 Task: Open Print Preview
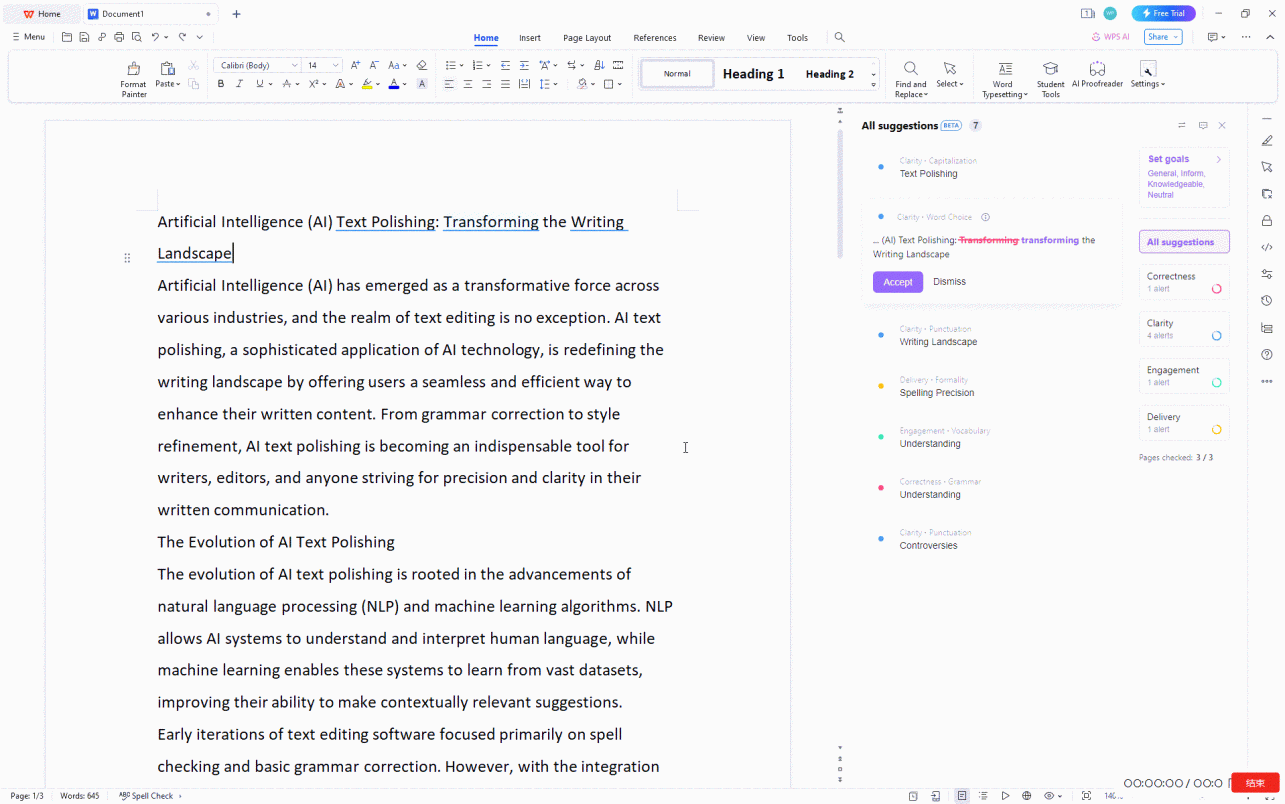136,37
